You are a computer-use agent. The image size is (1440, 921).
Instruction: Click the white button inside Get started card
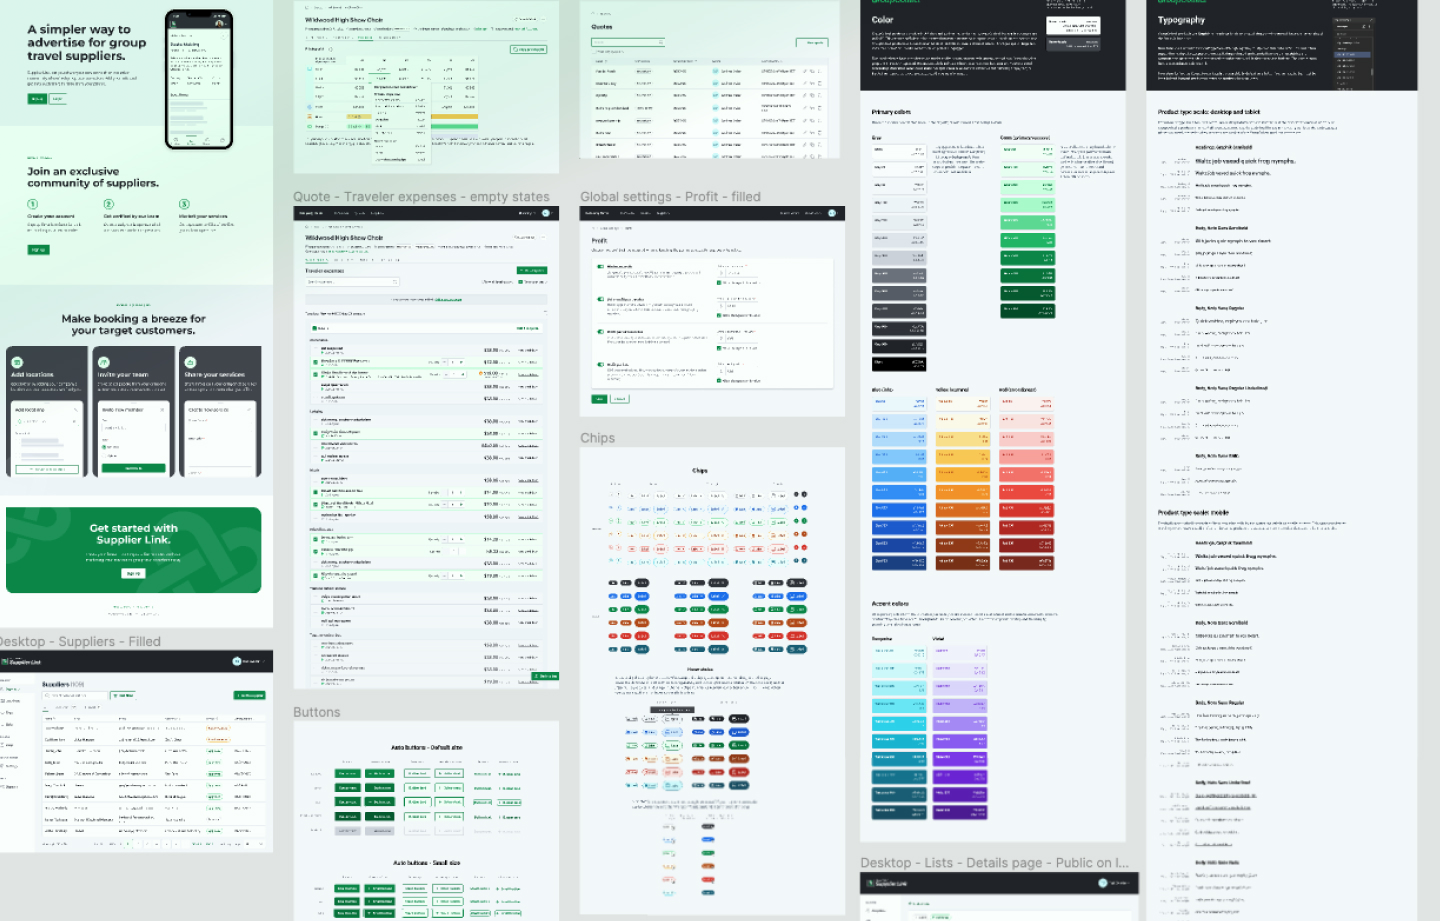click(133, 574)
